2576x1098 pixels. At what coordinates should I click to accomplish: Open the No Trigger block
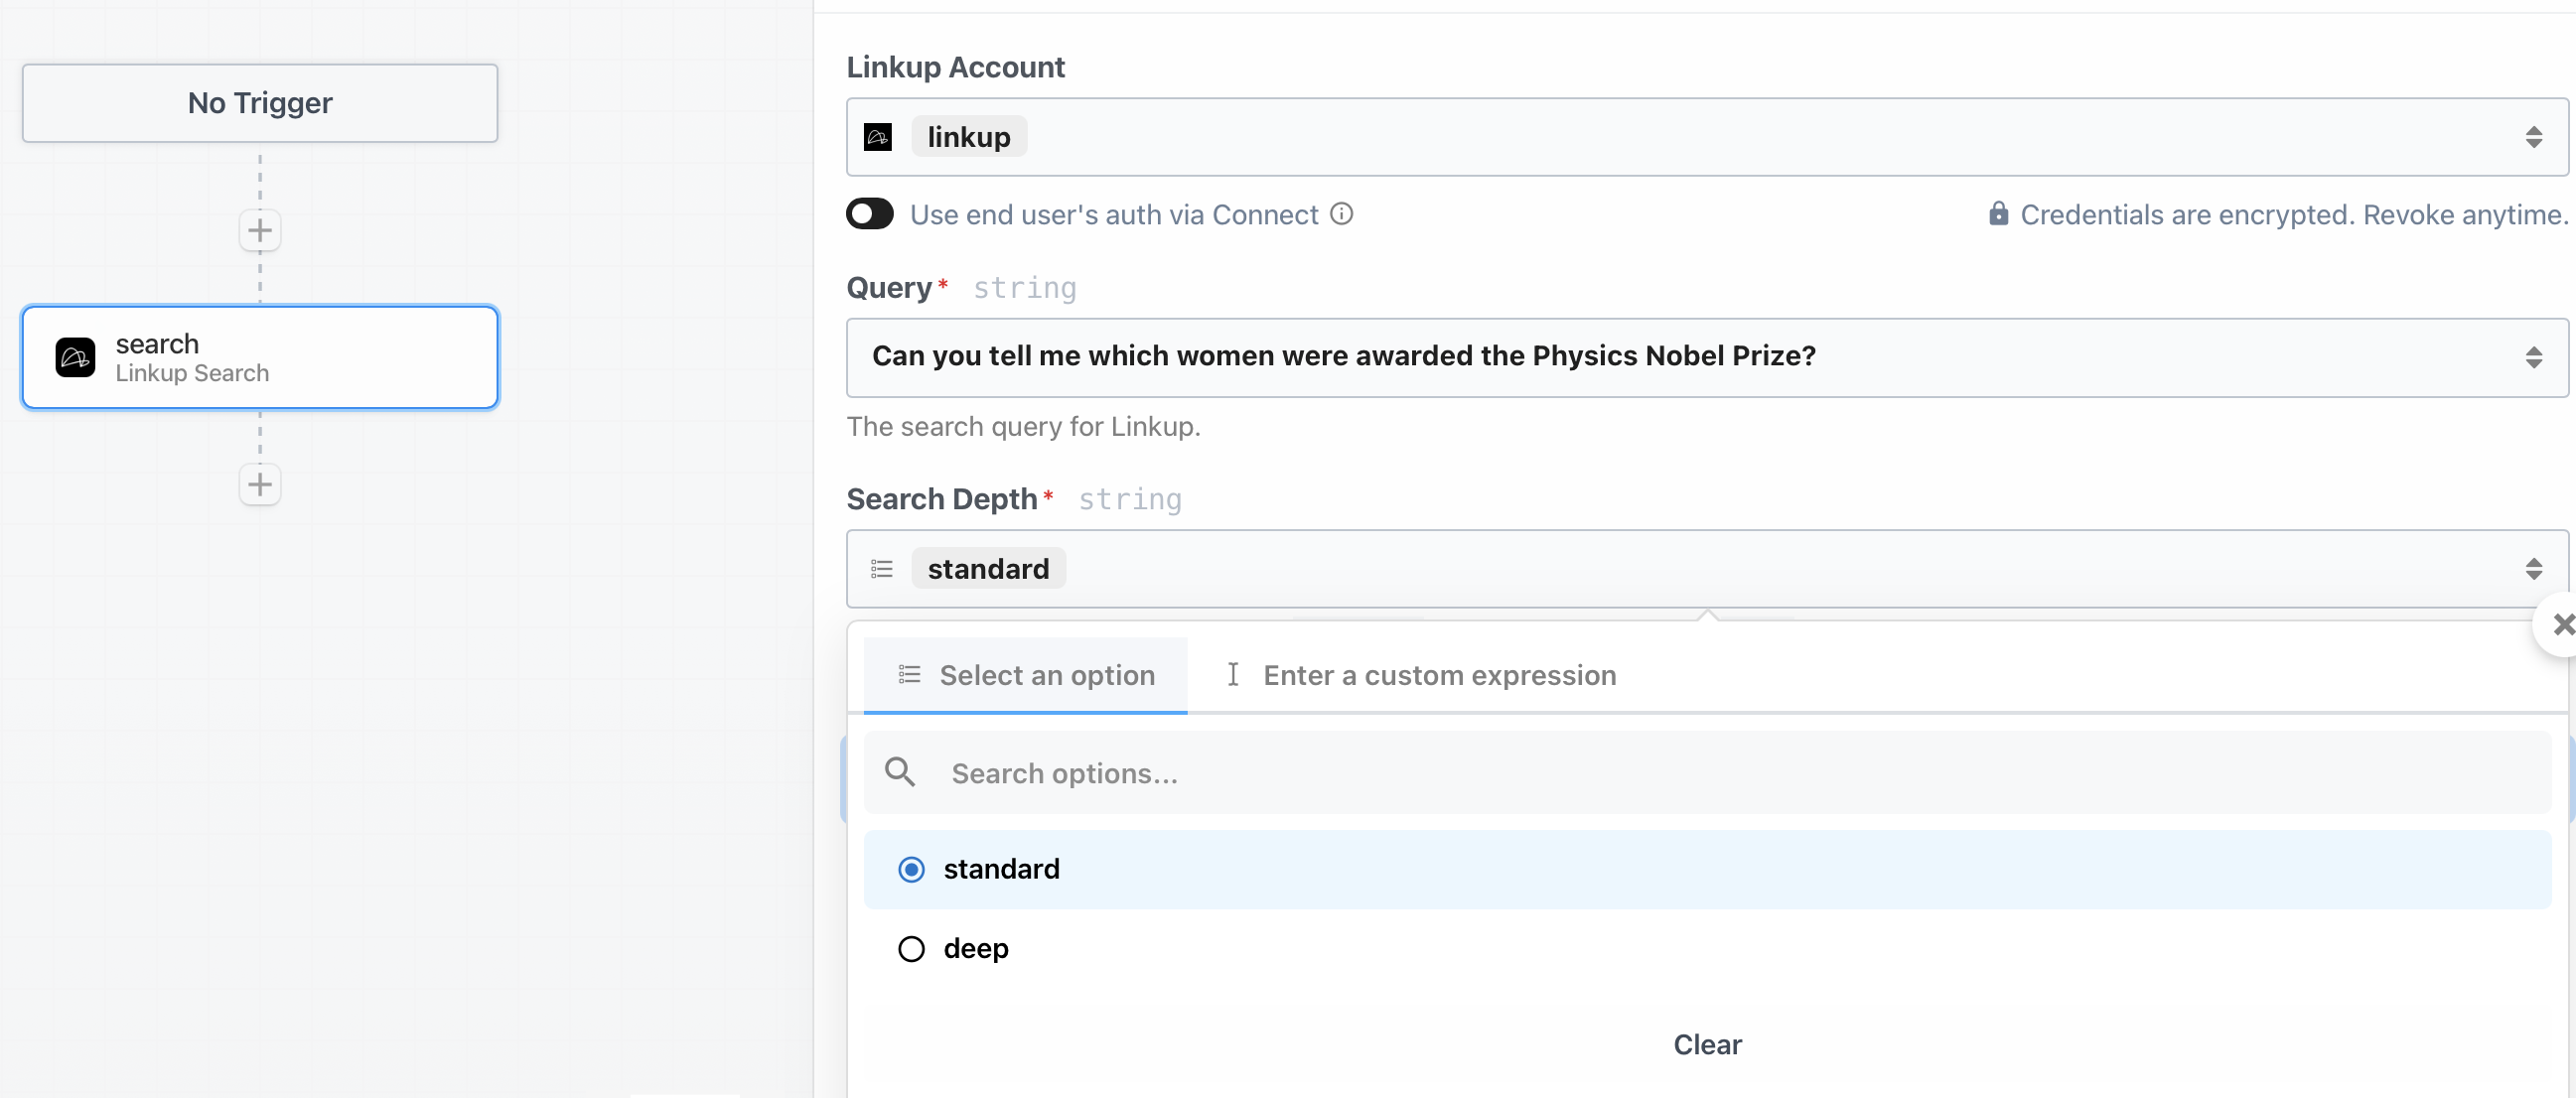(x=260, y=103)
